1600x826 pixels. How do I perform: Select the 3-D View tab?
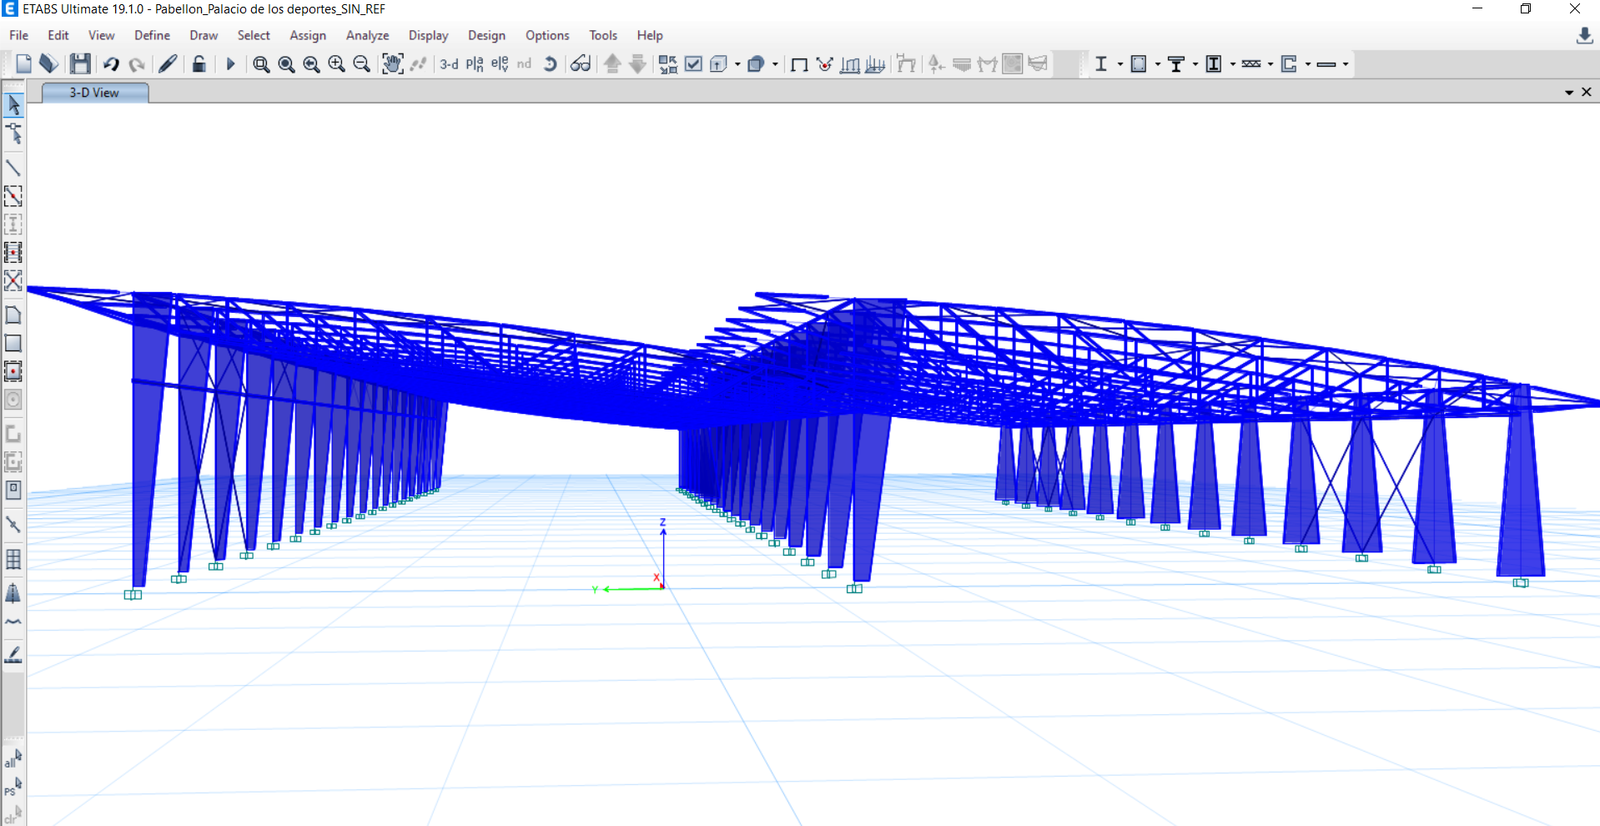[94, 92]
